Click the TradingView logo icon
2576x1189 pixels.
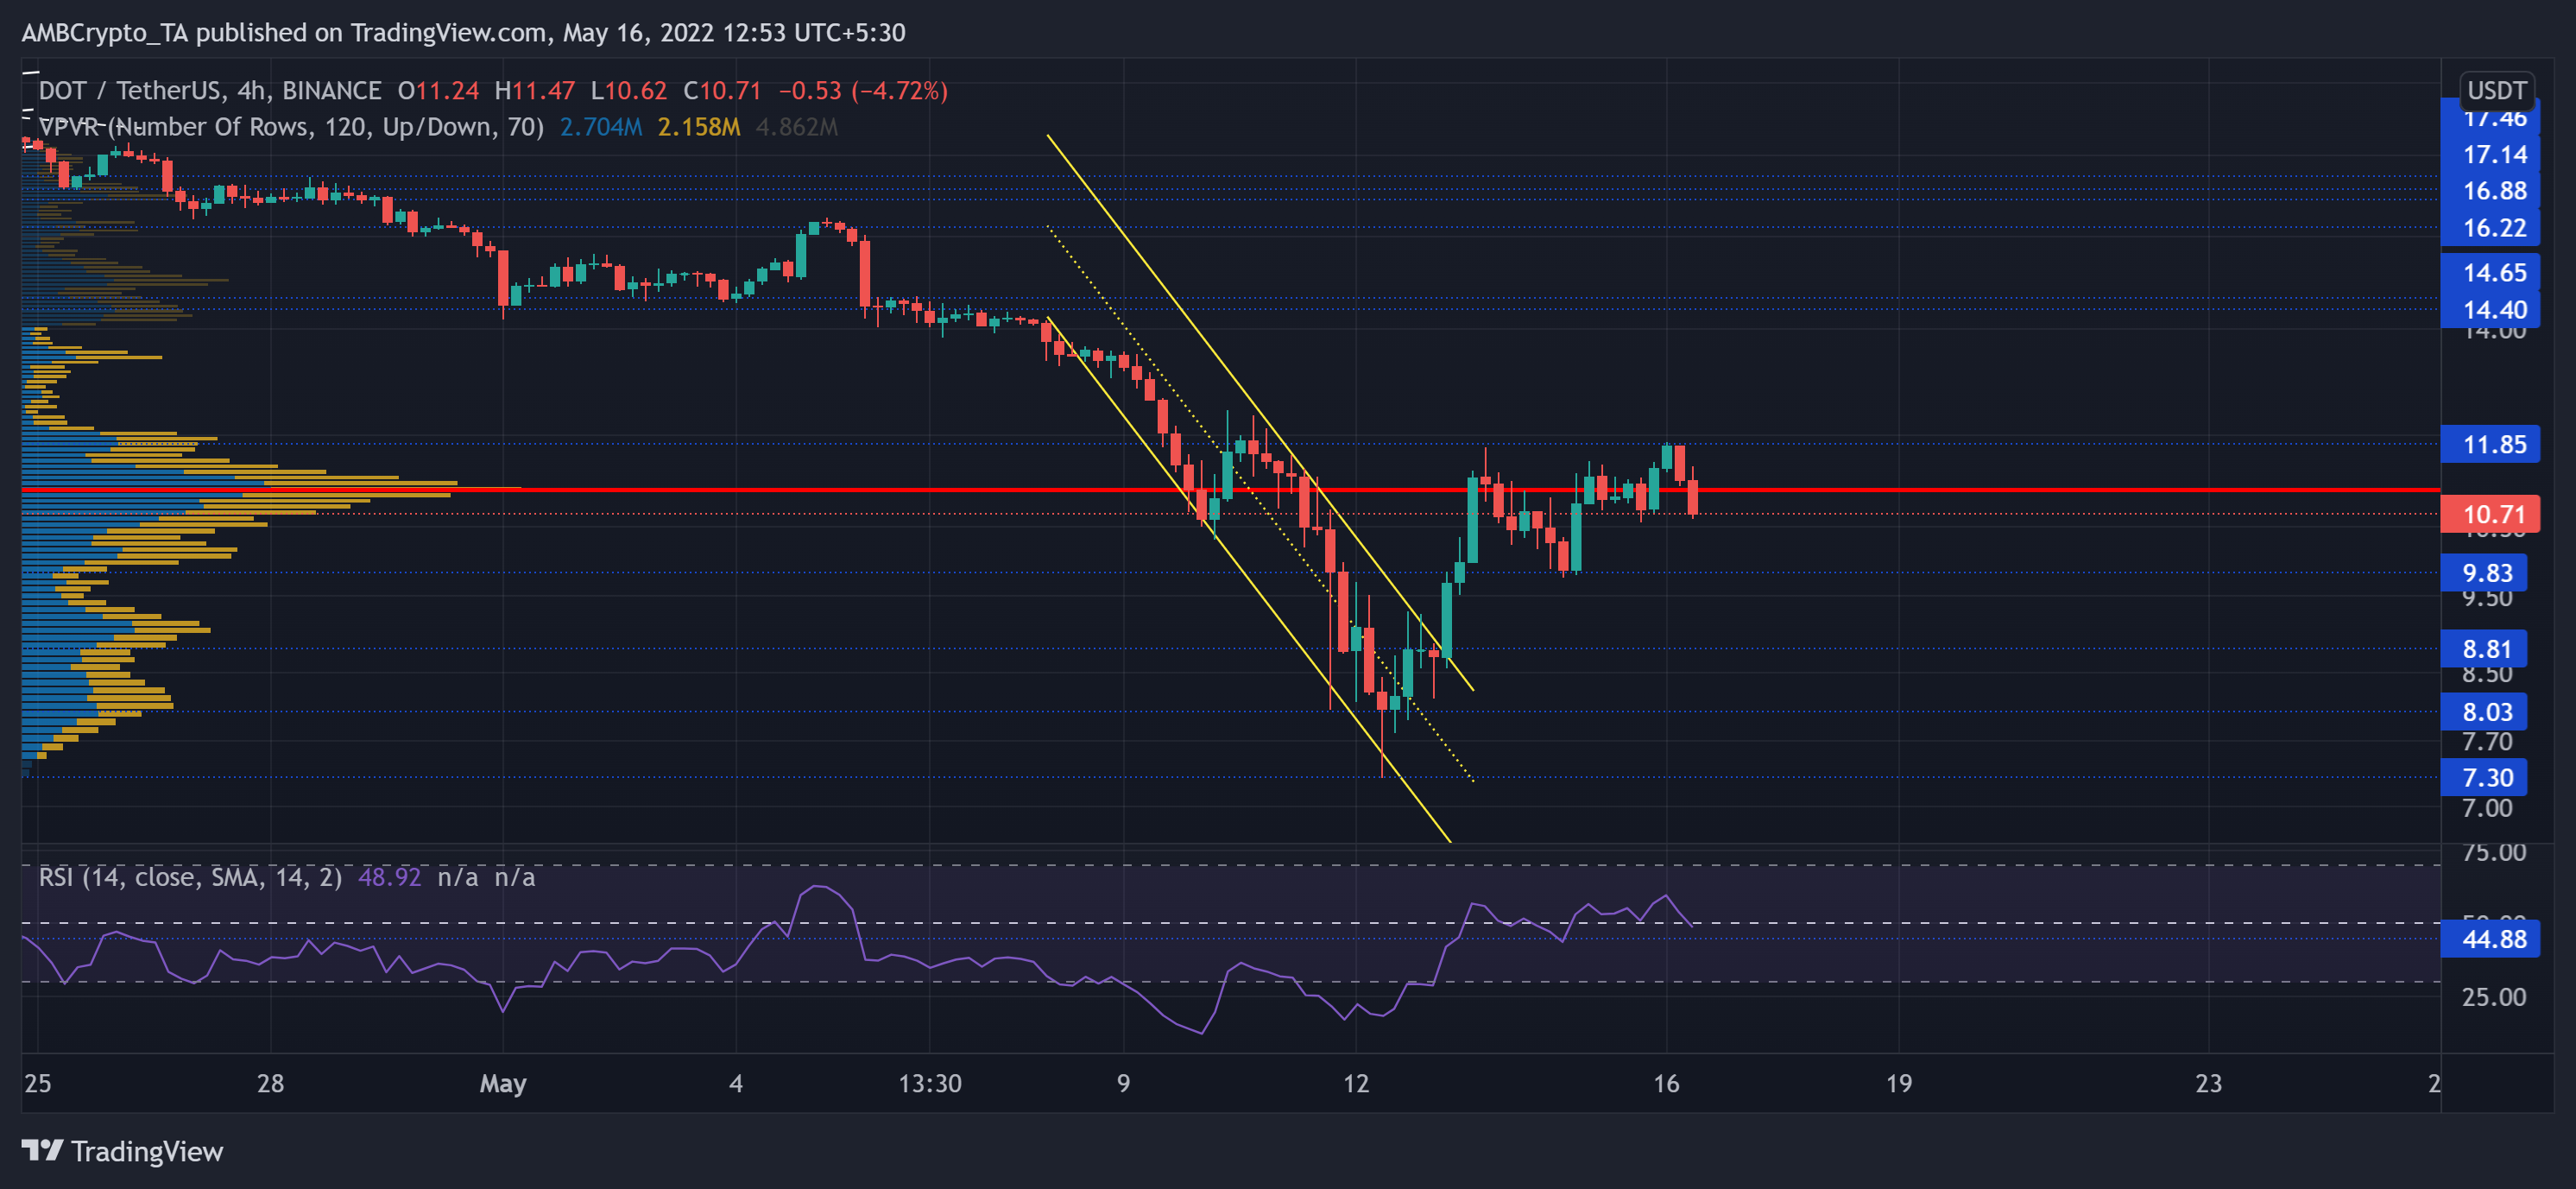[42, 1150]
